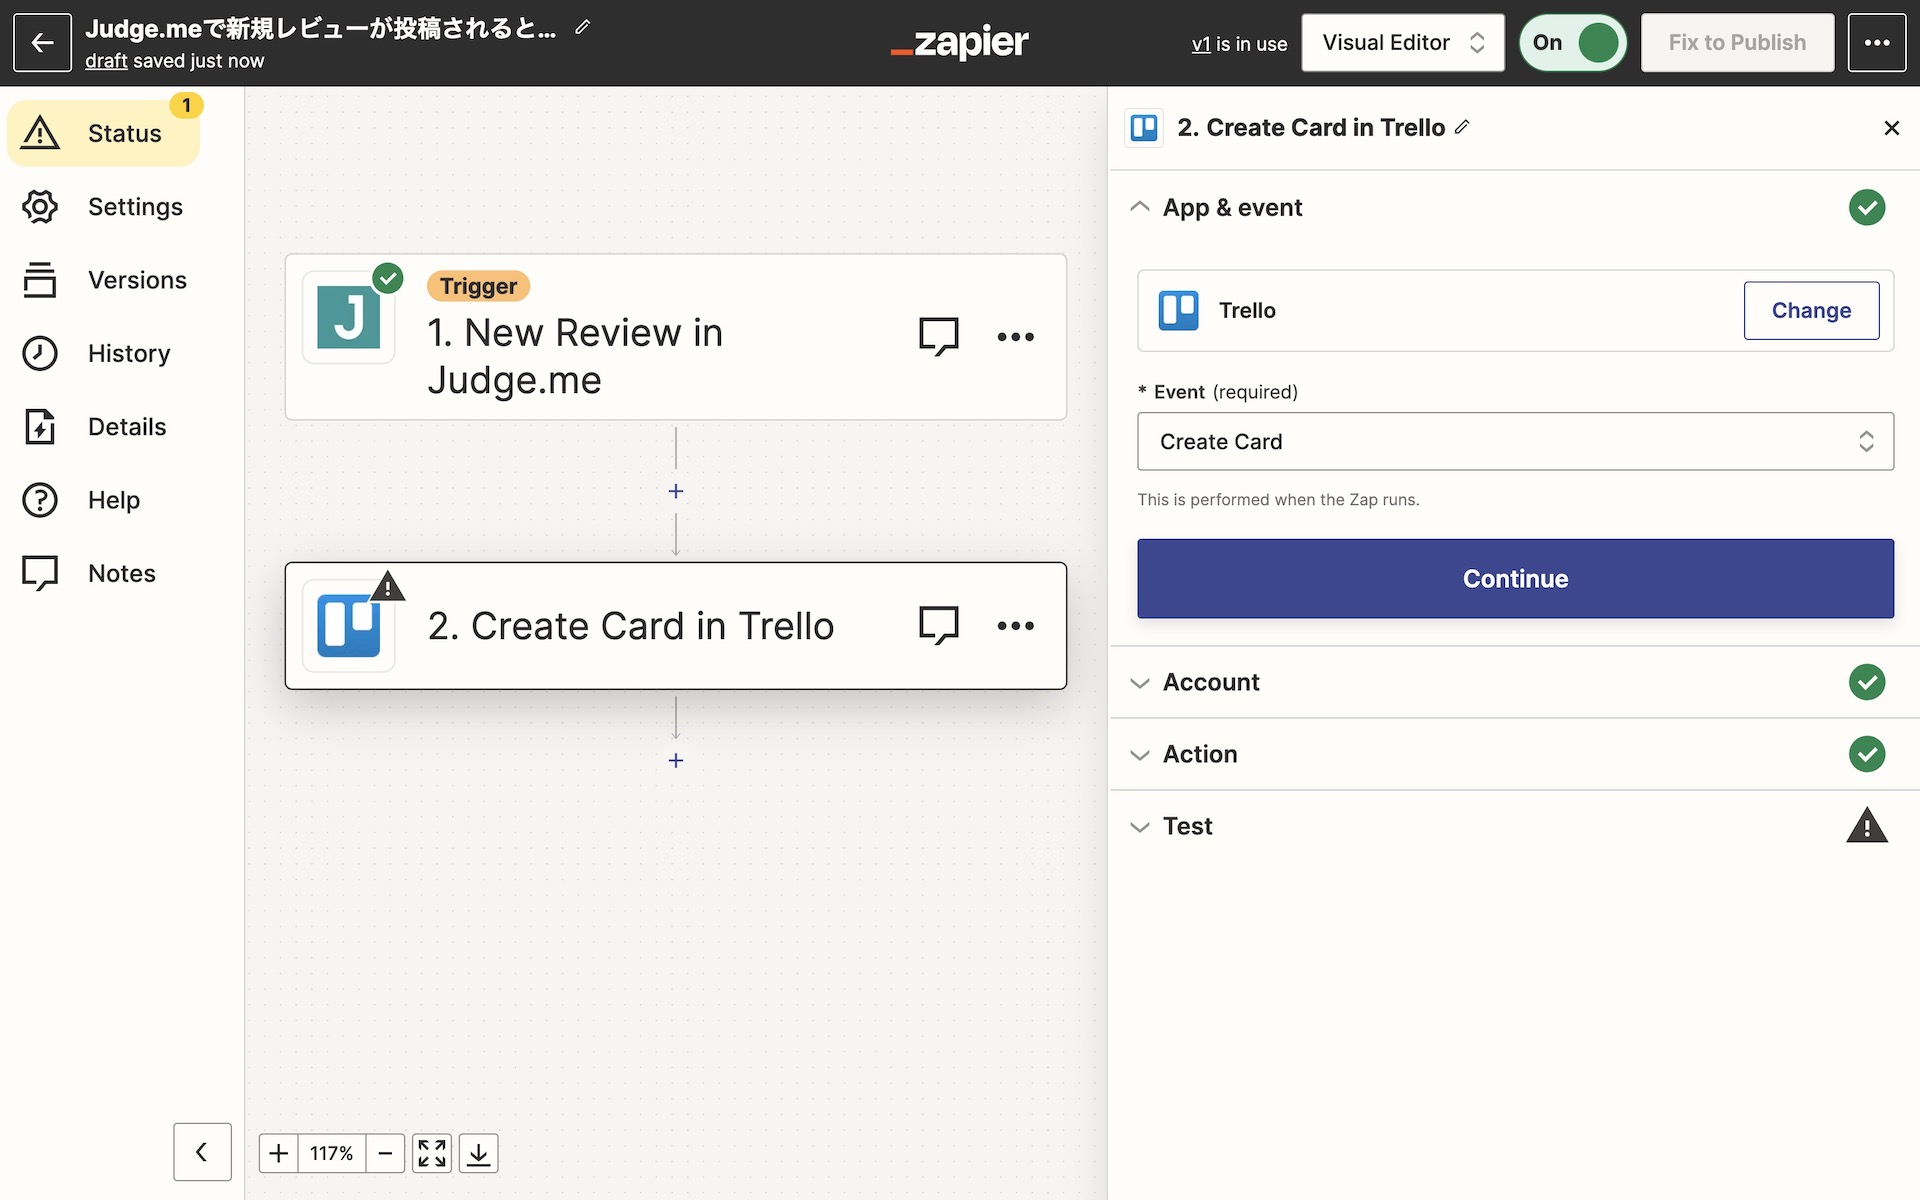Open the Status warning panel
Image resolution: width=1920 pixels, height=1200 pixels.
[104, 133]
